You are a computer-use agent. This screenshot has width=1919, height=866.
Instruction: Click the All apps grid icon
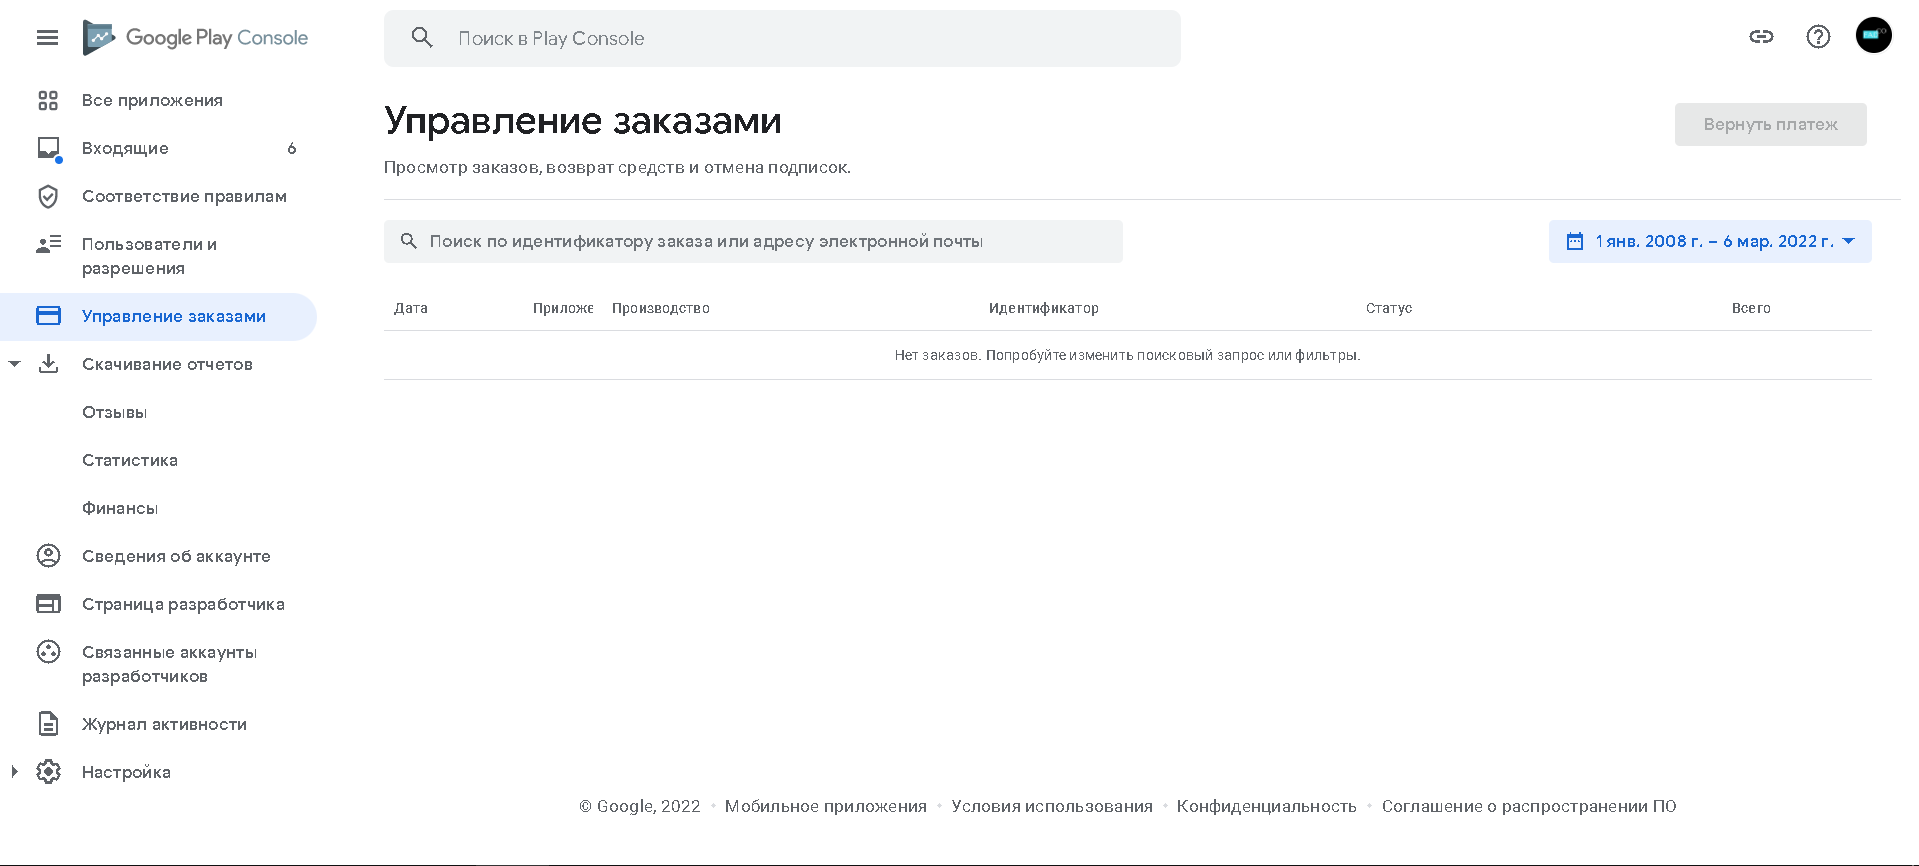tap(48, 100)
